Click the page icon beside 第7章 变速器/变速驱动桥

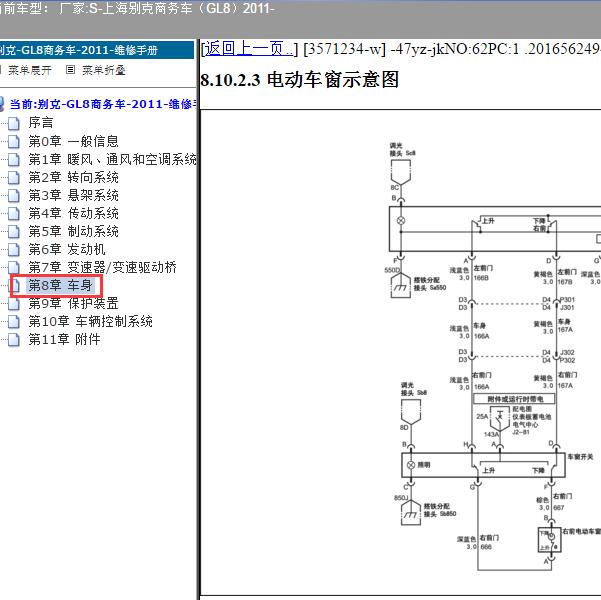click(x=14, y=268)
